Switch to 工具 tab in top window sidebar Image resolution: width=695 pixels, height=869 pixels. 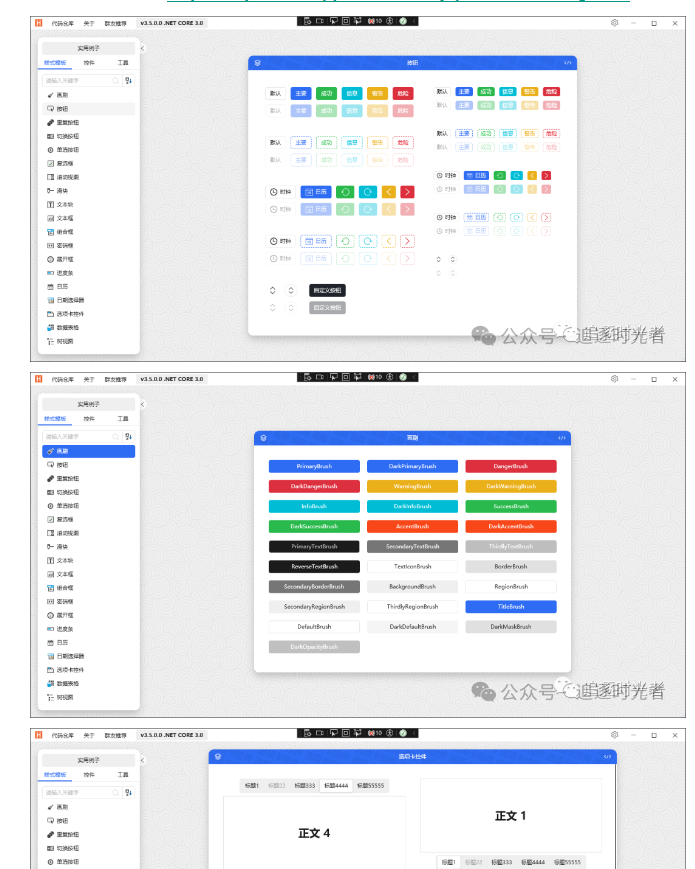[122, 63]
